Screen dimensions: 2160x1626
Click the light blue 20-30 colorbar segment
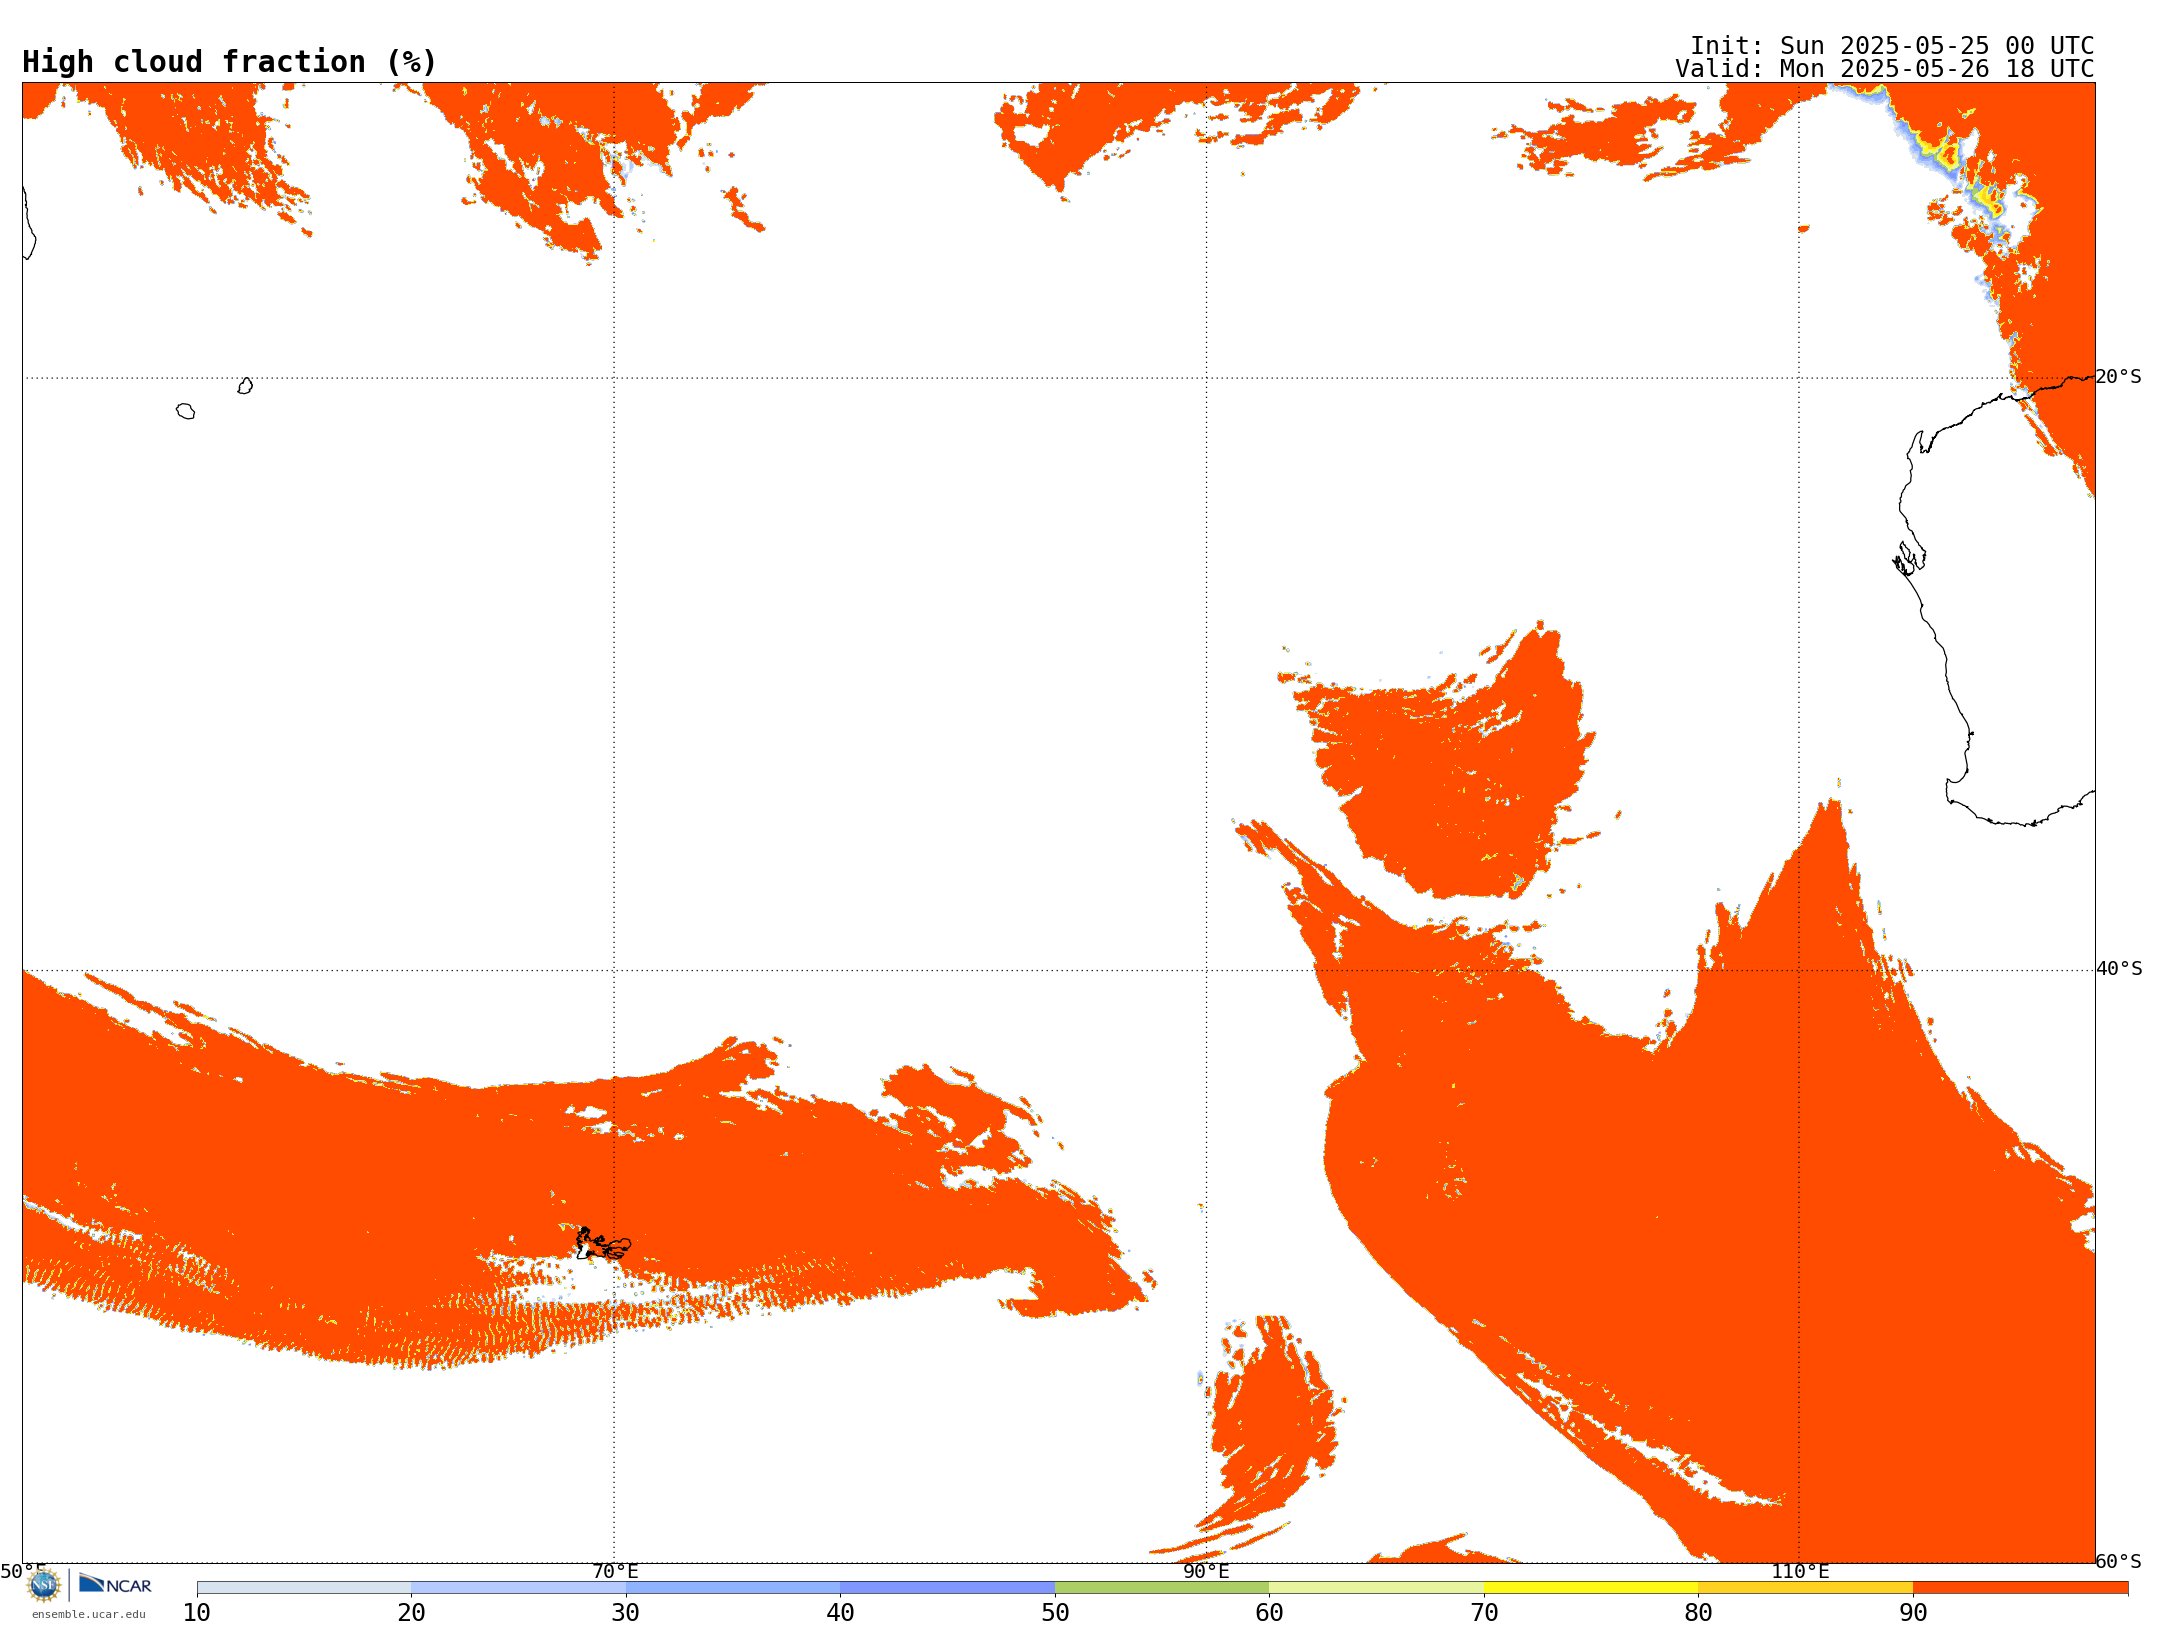pyautogui.click(x=518, y=1587)
